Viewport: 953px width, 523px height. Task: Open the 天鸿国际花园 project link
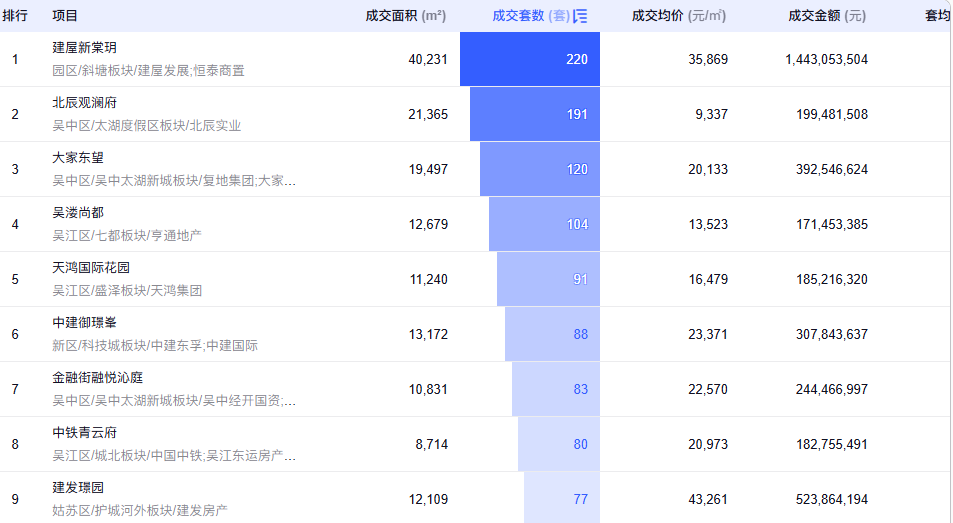[91, 267]
